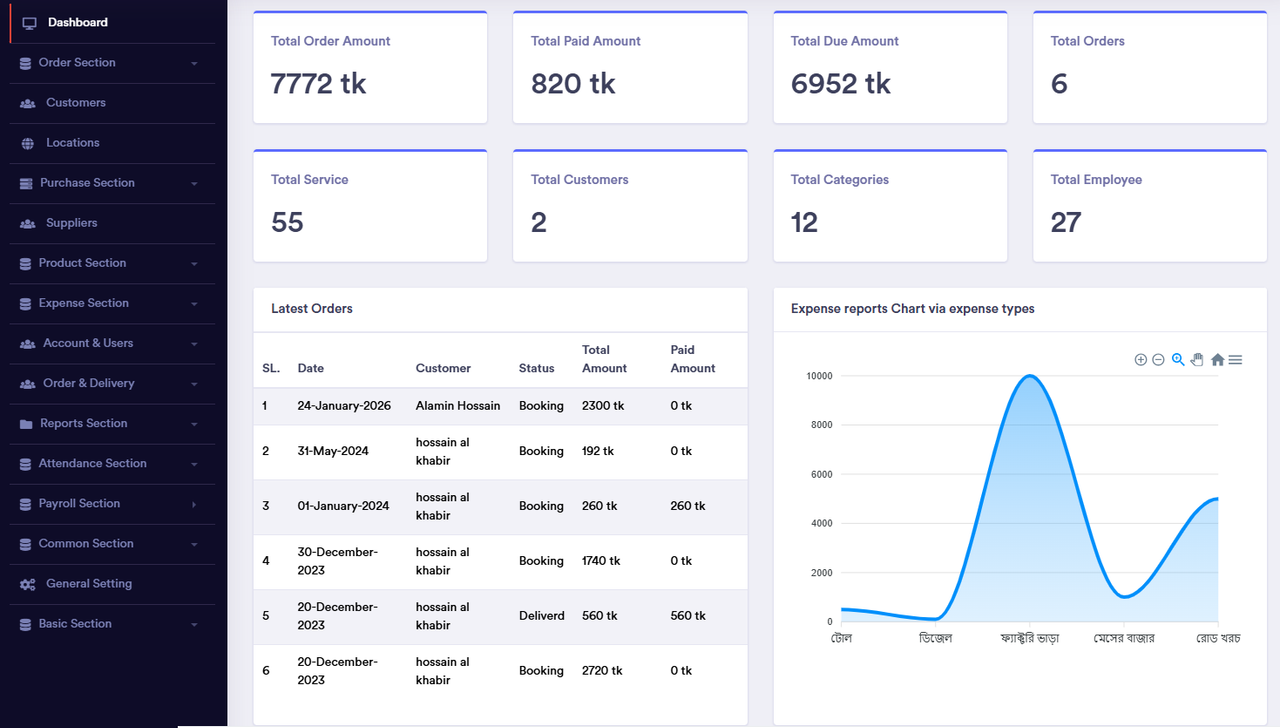The height and width of the screenshot is (728, 1280).
Task: Activate chart selection zoom magnifier tool
Action: [1178, 360]
